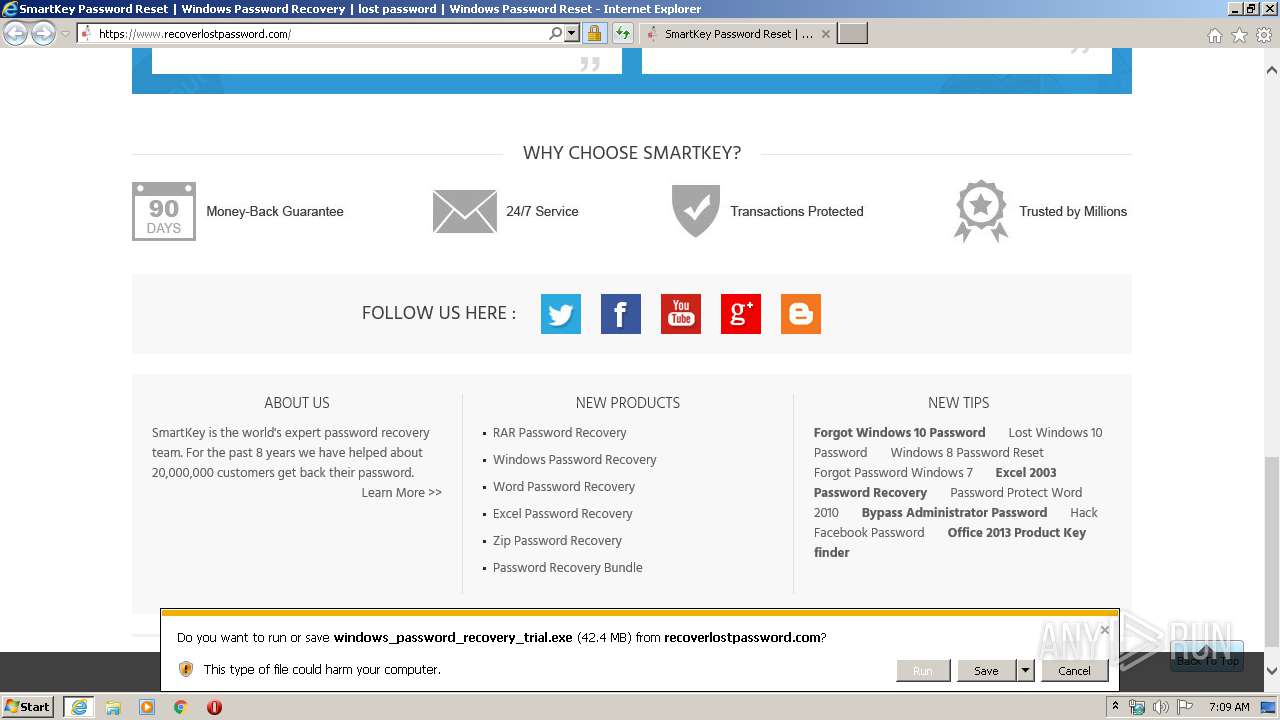The height and width of the screenshot is (720, 1280).
Task: Open Windows Password Recovery link
Action: coord(574,460)
